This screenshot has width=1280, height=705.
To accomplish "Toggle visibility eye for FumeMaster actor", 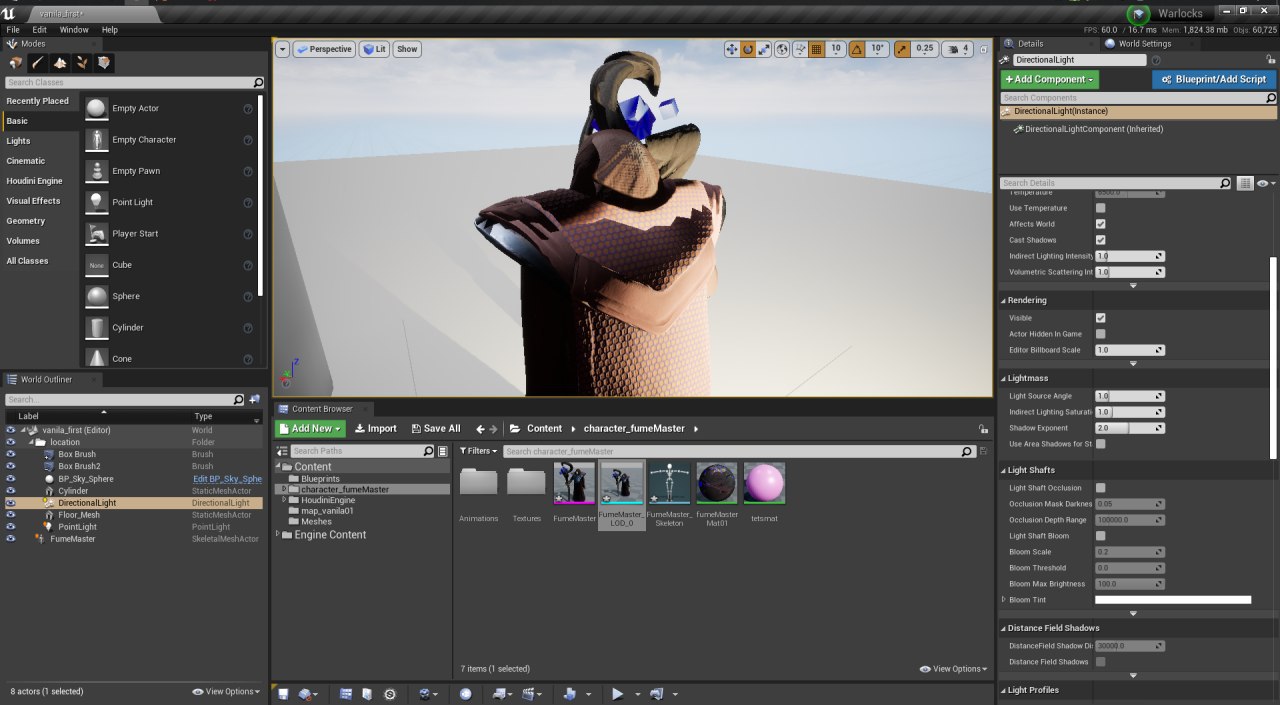I will pyautogui.click(x=11, y=538).
